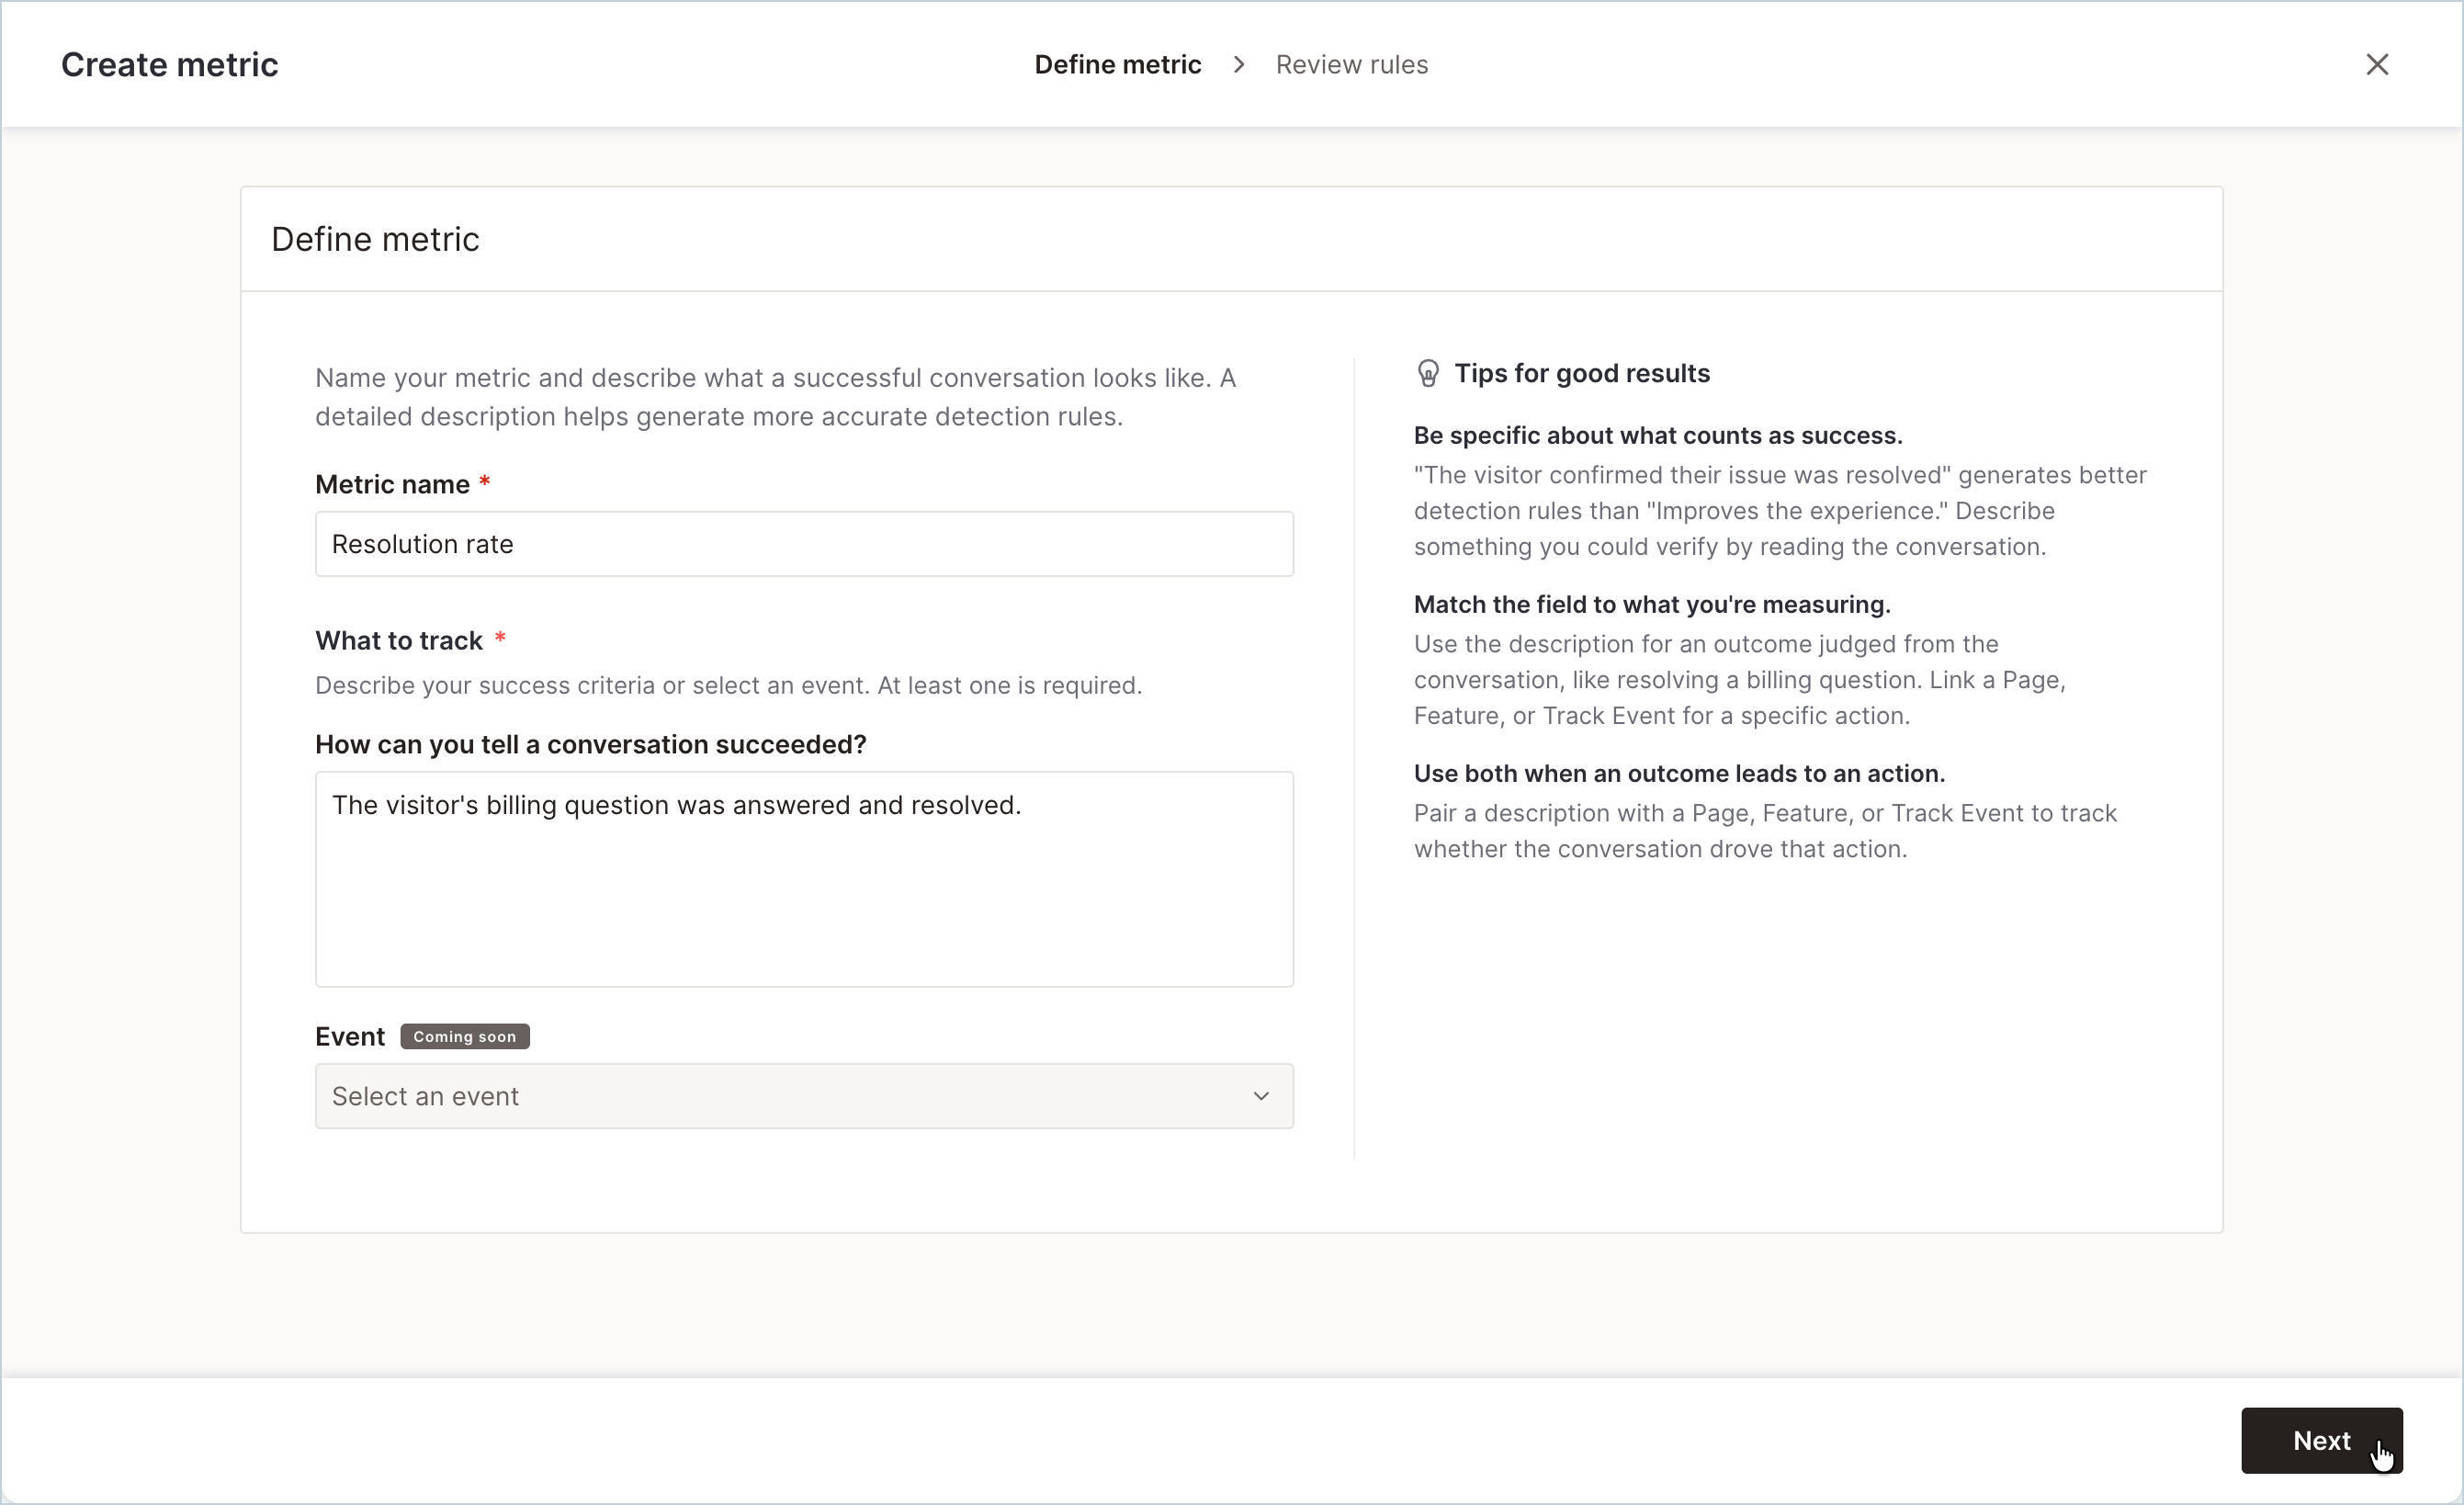Click the Metric name input field
The height and width of the screenshot is (1505, 2464).
804,544
